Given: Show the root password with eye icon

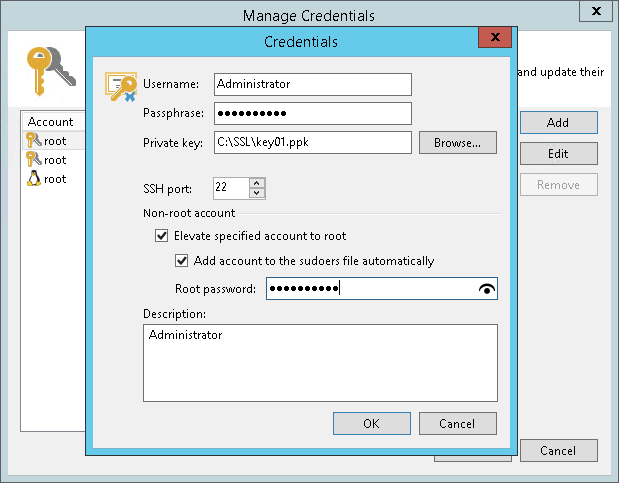Looking at the screenshot, I should pos(487,289).
